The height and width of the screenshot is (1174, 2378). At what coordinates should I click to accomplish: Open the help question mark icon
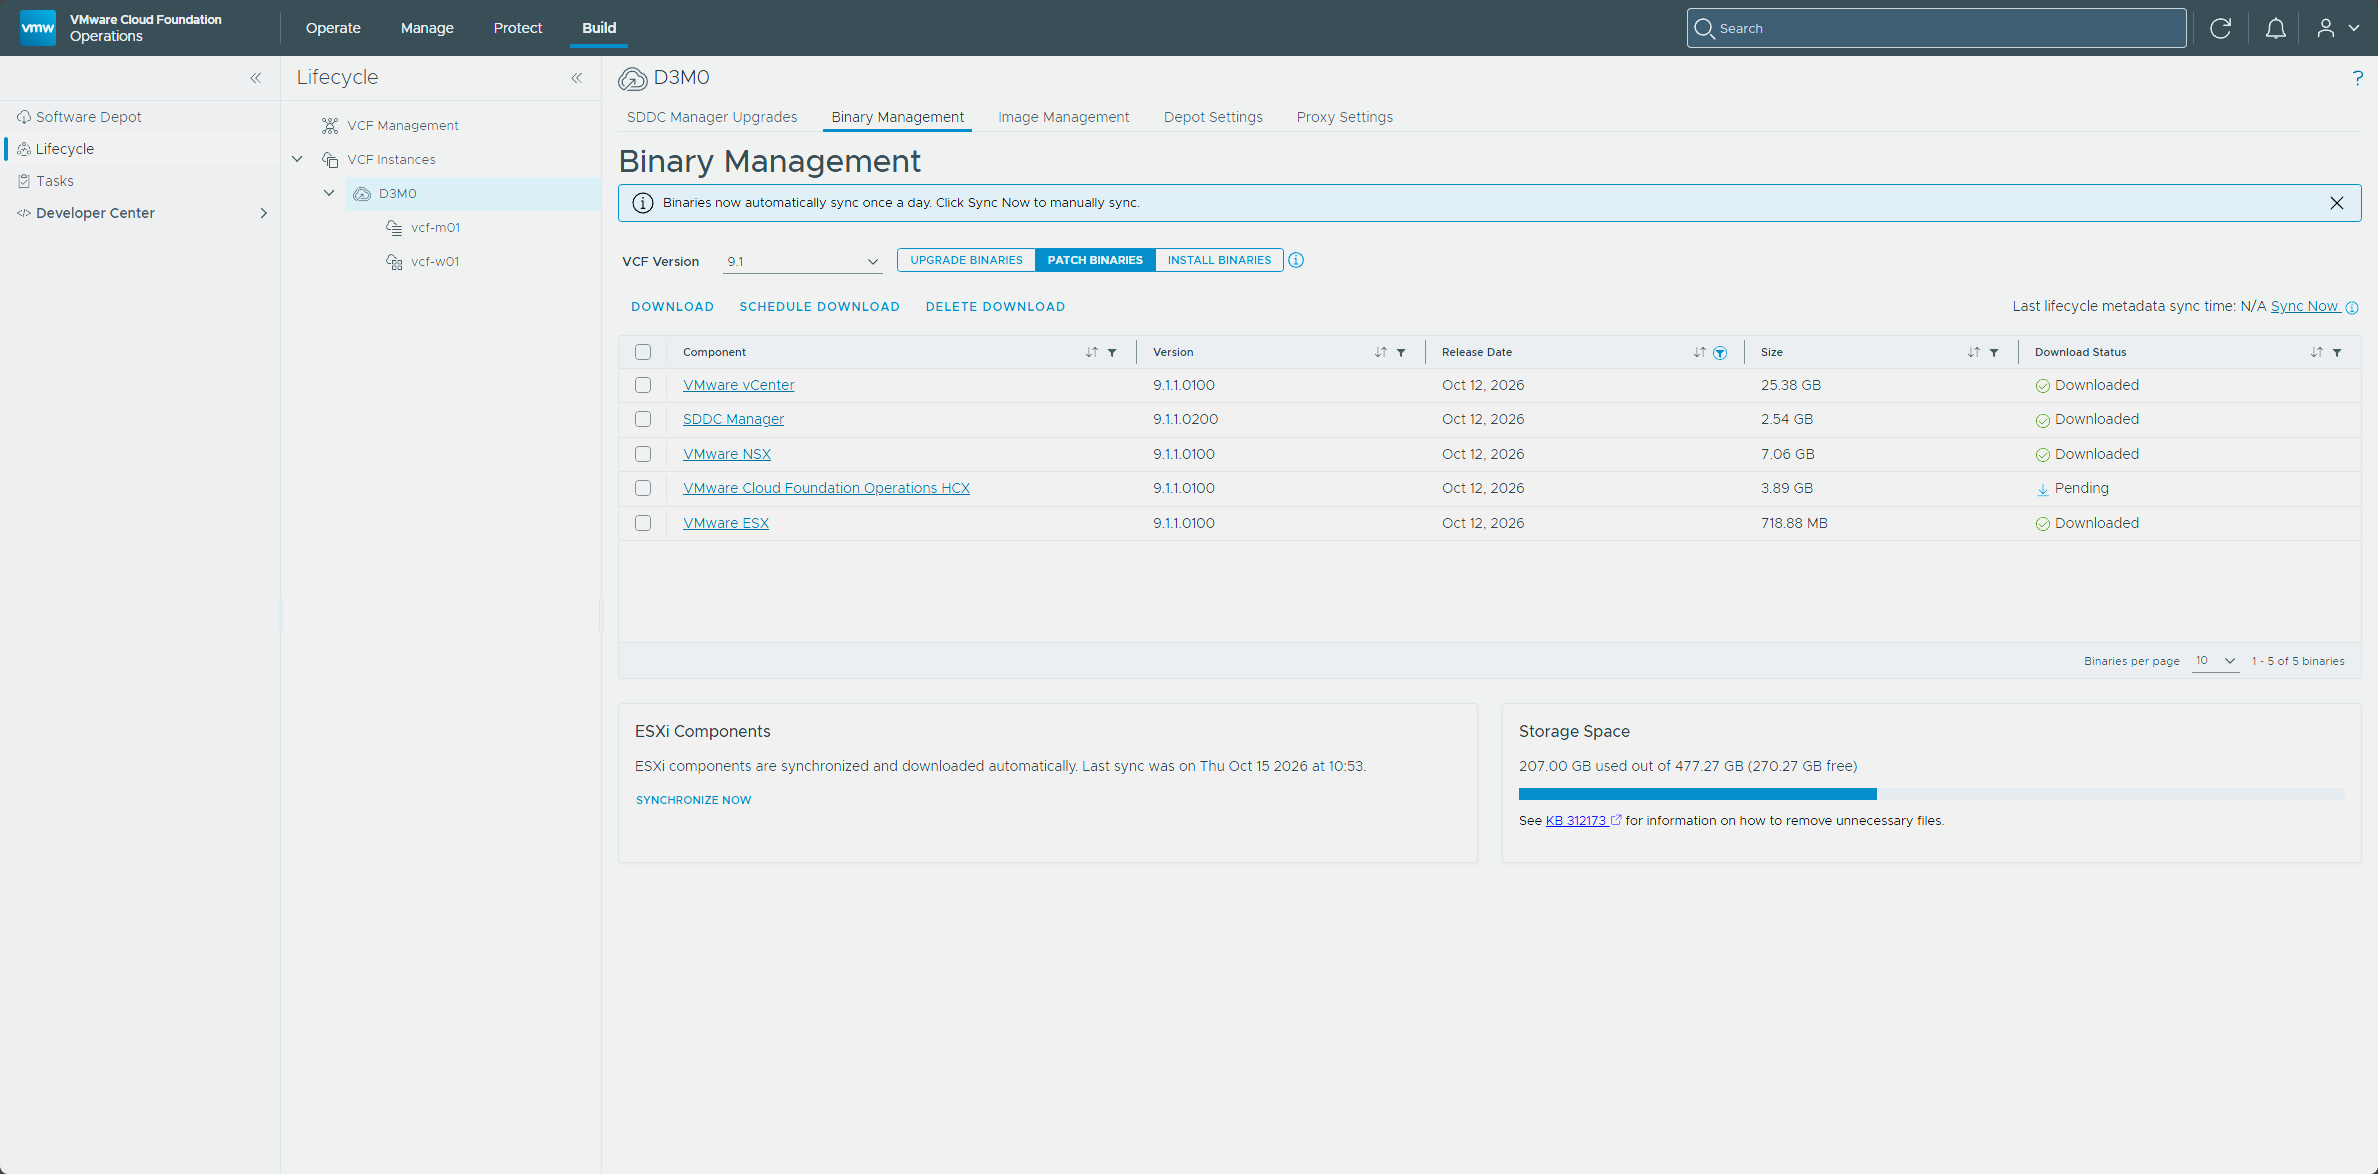click(x=2357, y=78)
